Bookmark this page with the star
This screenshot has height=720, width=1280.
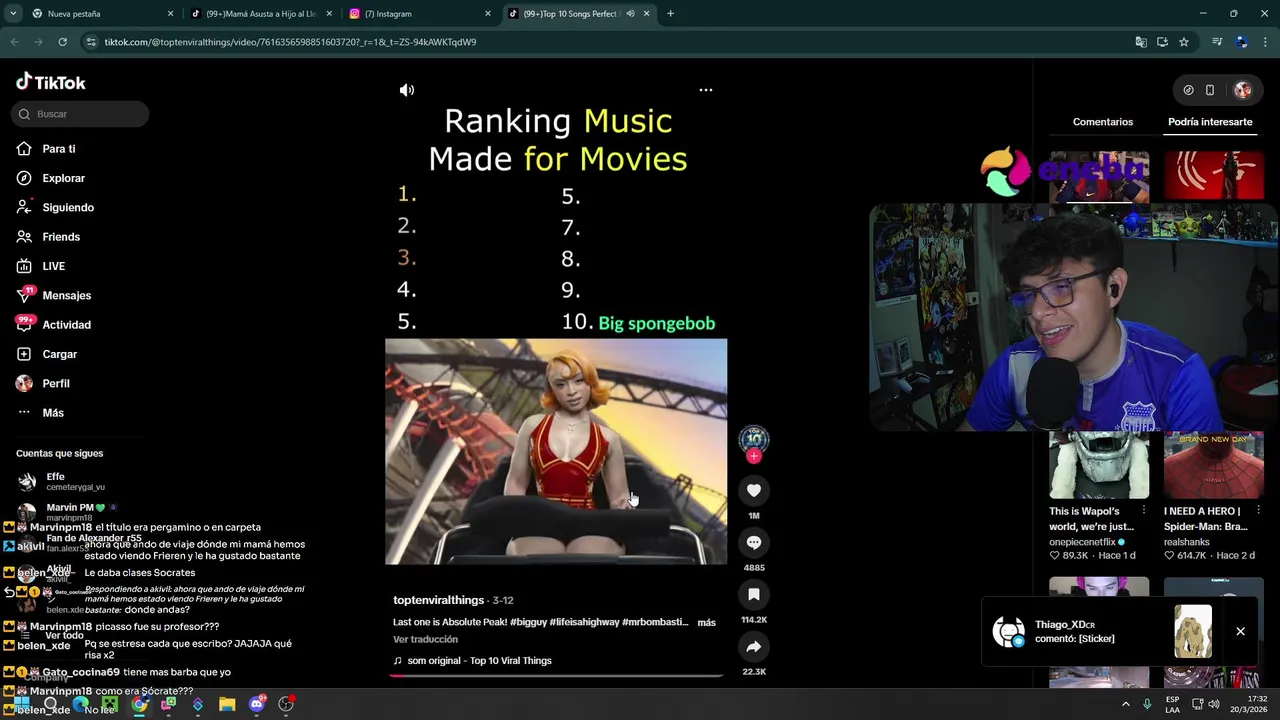pyautogui.click(x=1184, y=42)
